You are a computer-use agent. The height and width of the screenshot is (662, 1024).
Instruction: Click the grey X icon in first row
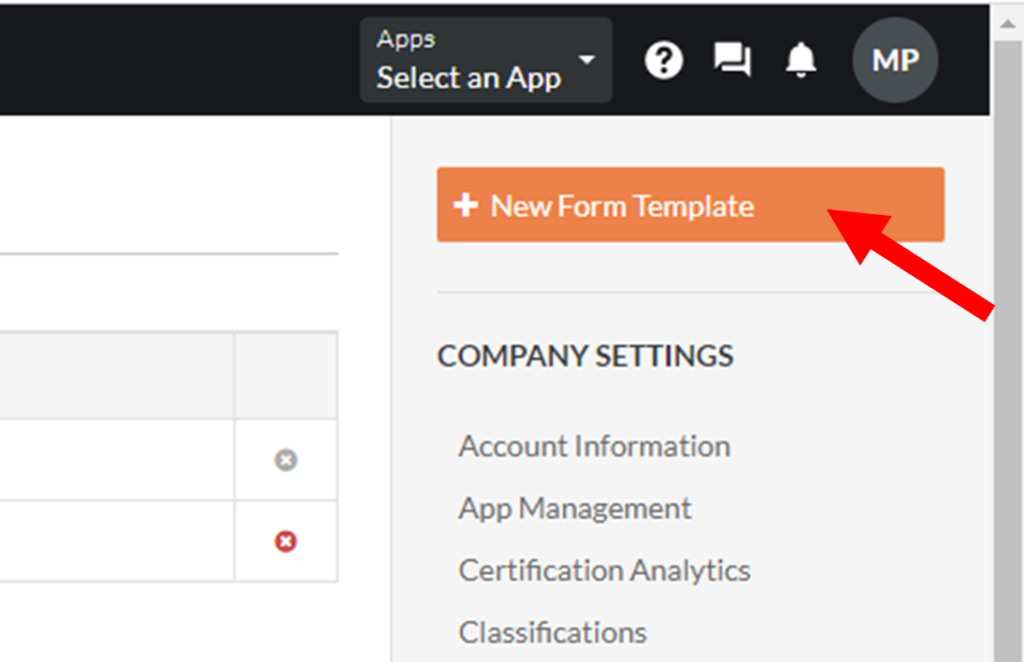click(286, 460)
